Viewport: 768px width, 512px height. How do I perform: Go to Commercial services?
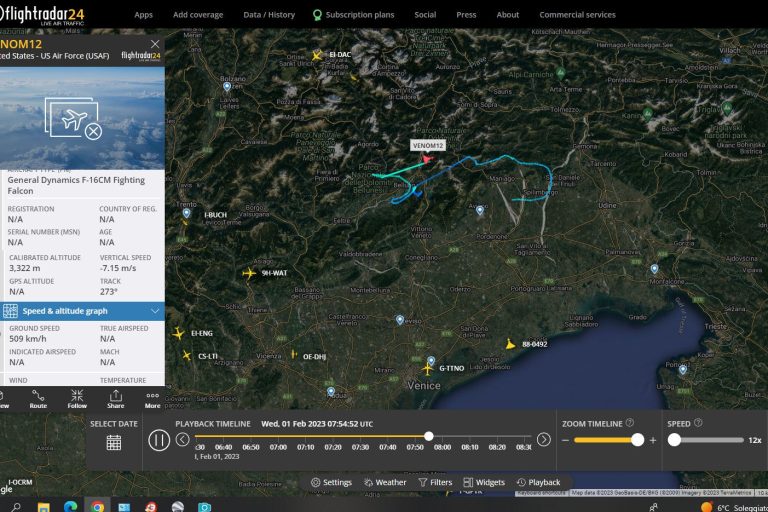(x=577, y=15)
